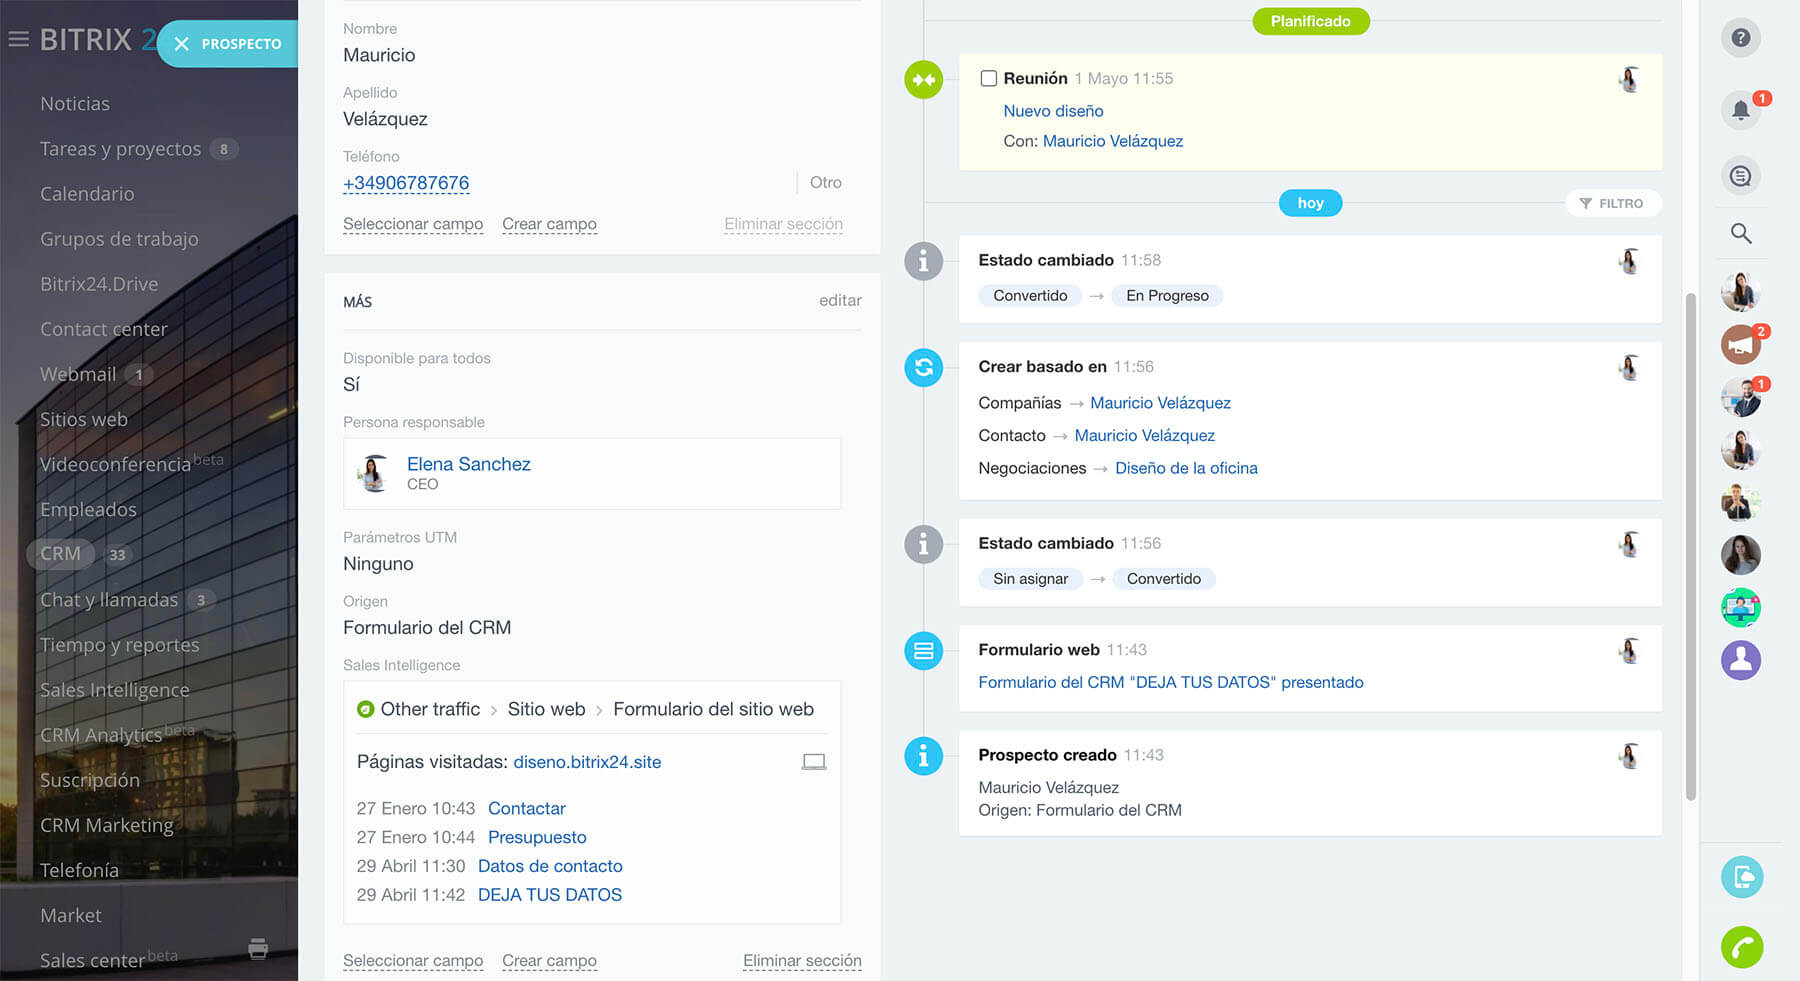Click the green phone call button
The image size is (1800, 981).
[1741, 947]
